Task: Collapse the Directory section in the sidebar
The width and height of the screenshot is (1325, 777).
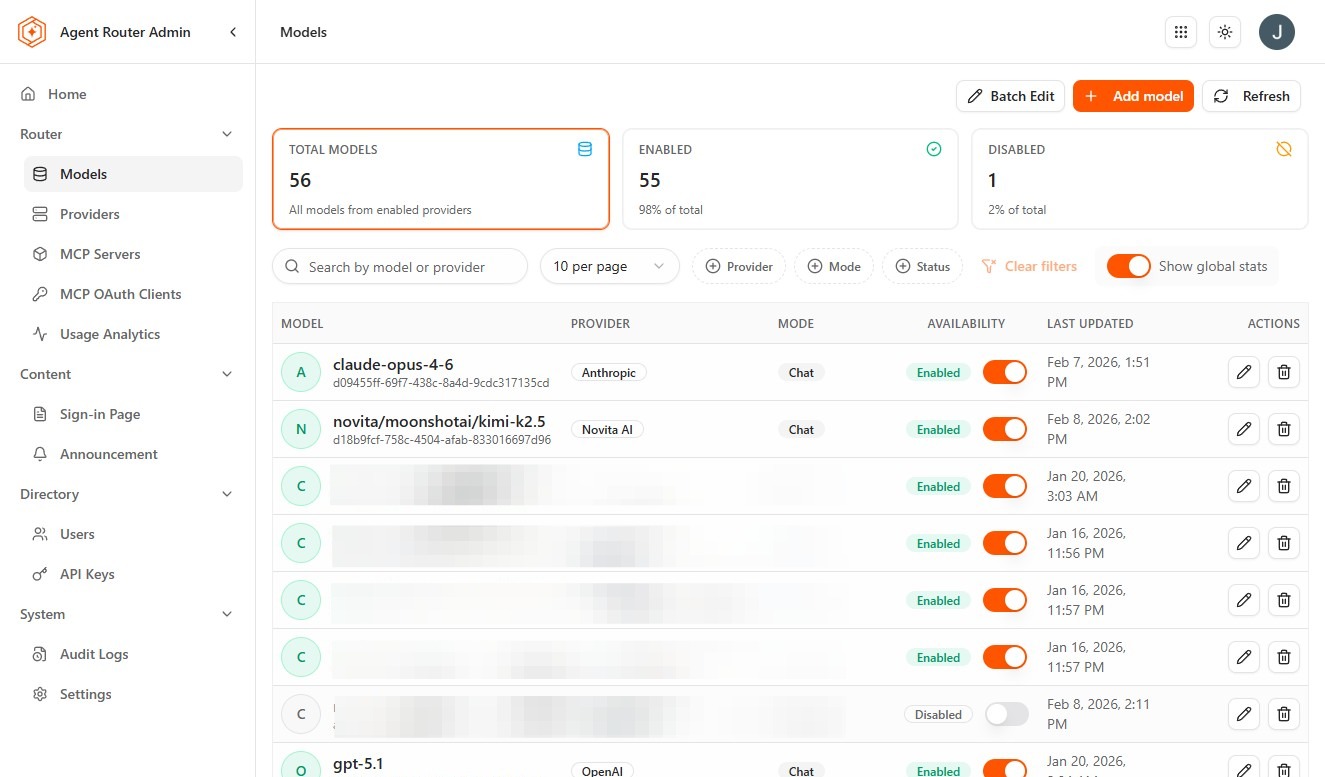Action: coord(227,494)
